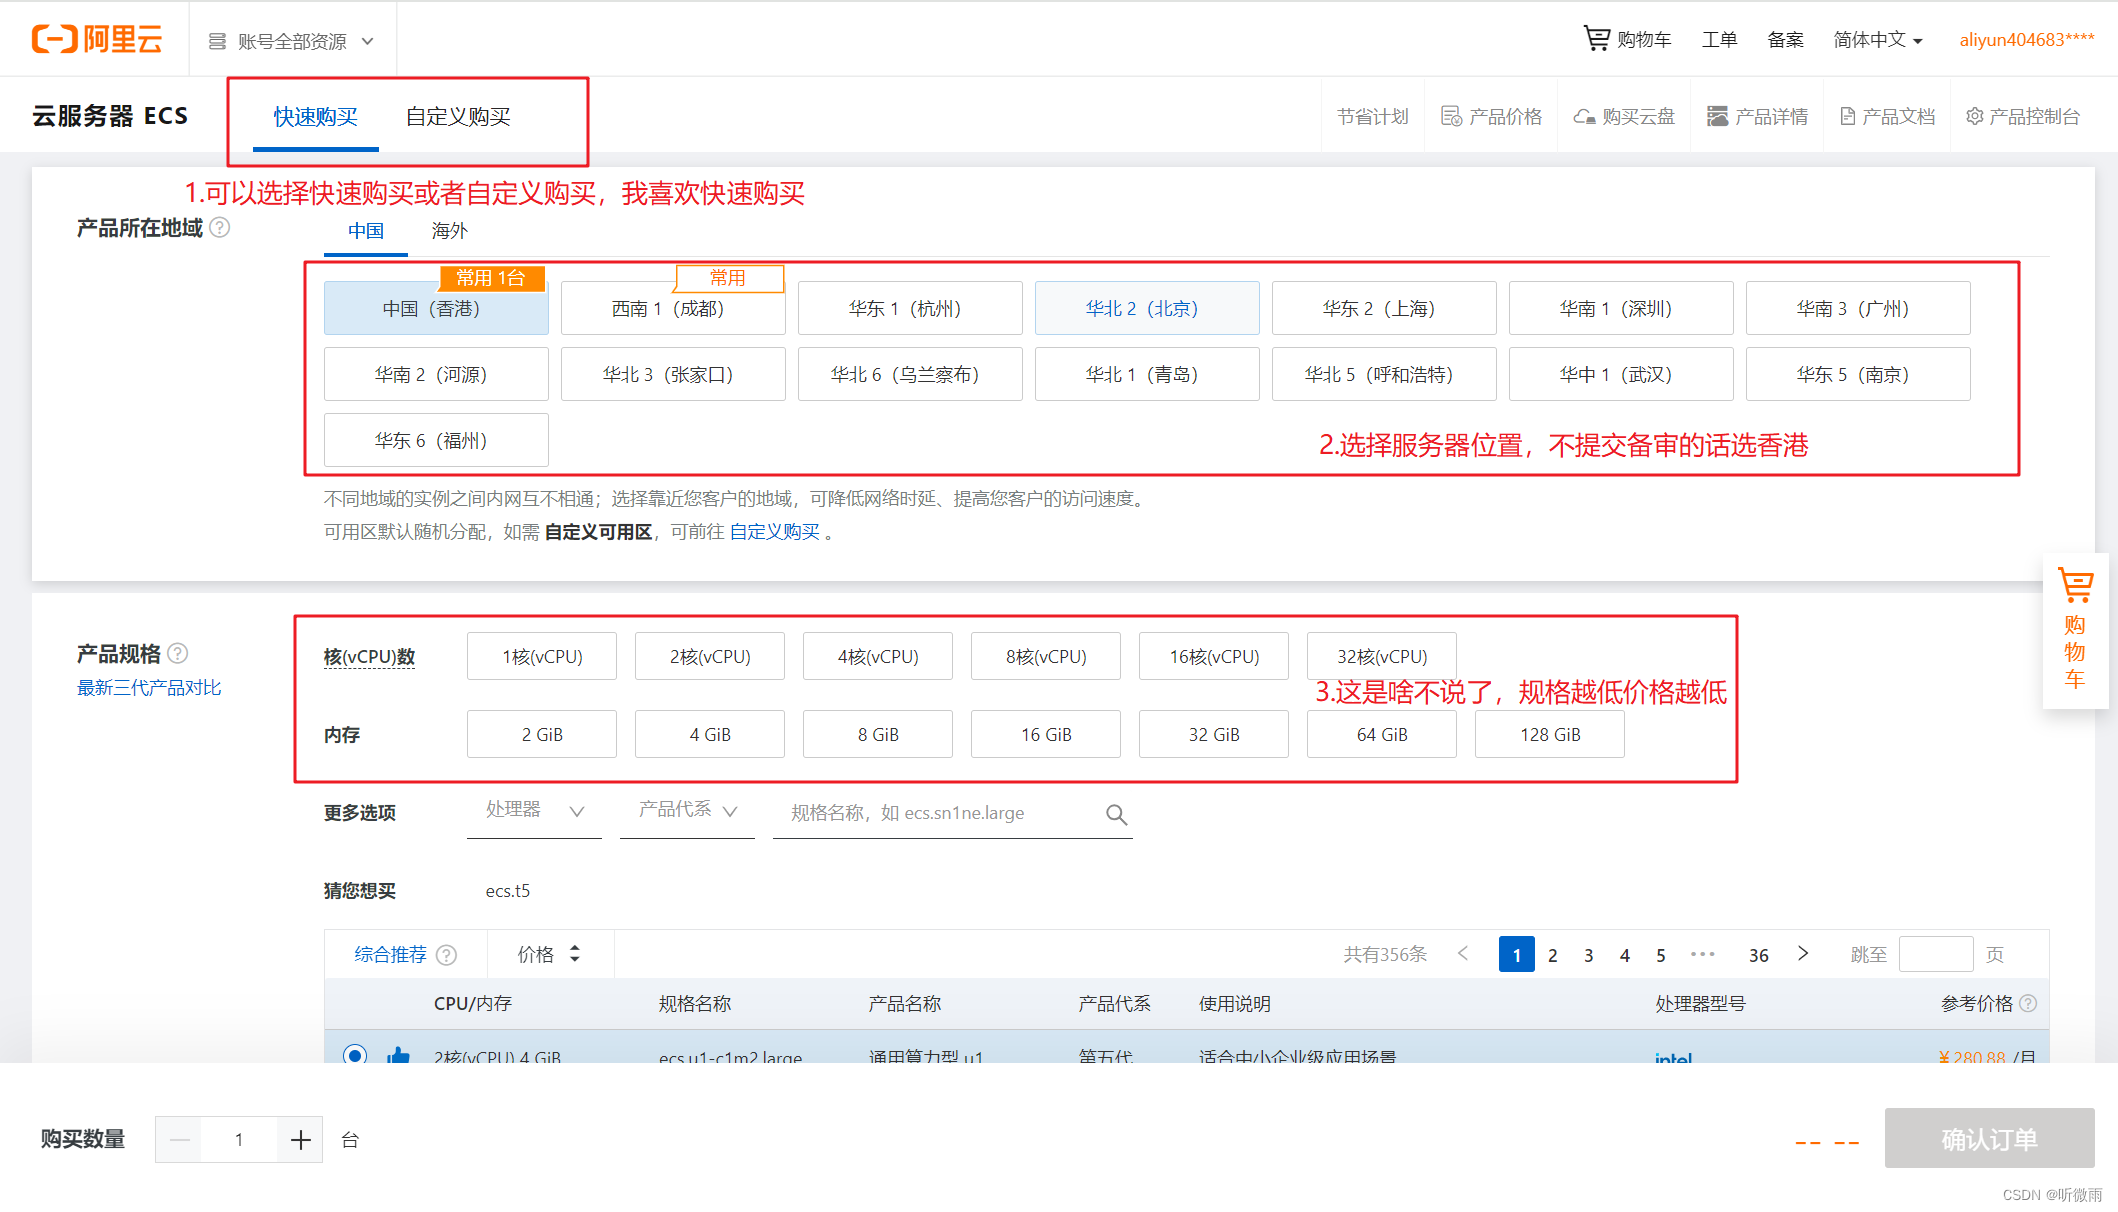Open 产品控制台 gear link
Screen dimensions: 2118x1212
click(2022, 116)
